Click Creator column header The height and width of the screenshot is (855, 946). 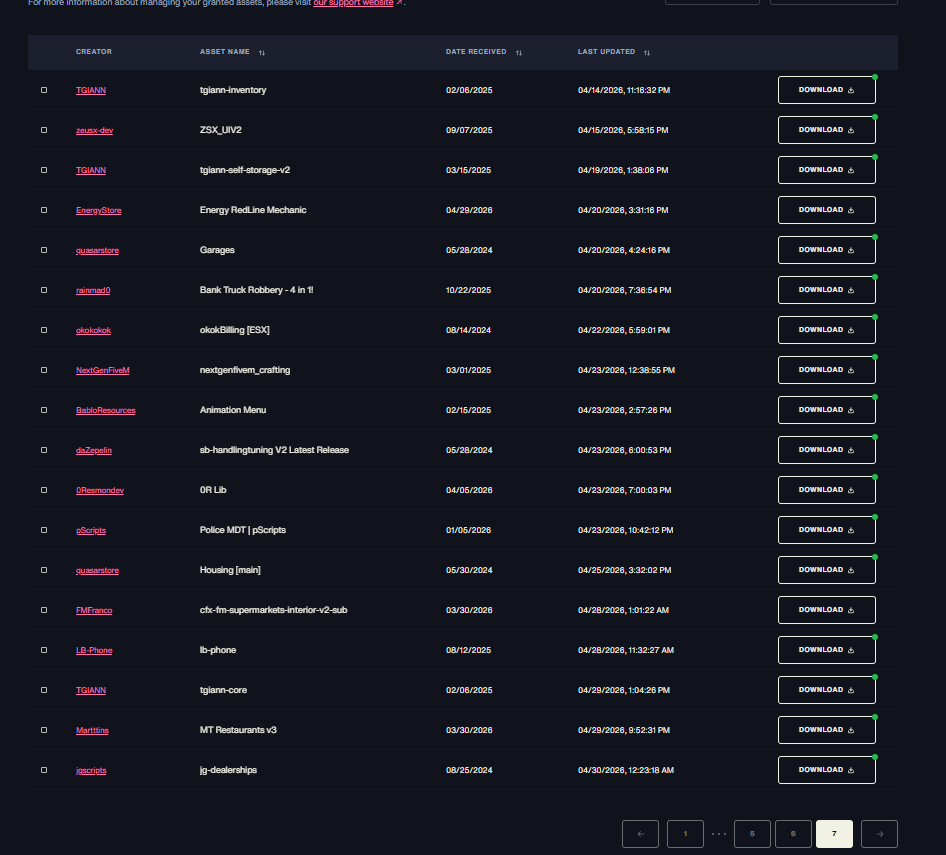click(x=94, y=52)
